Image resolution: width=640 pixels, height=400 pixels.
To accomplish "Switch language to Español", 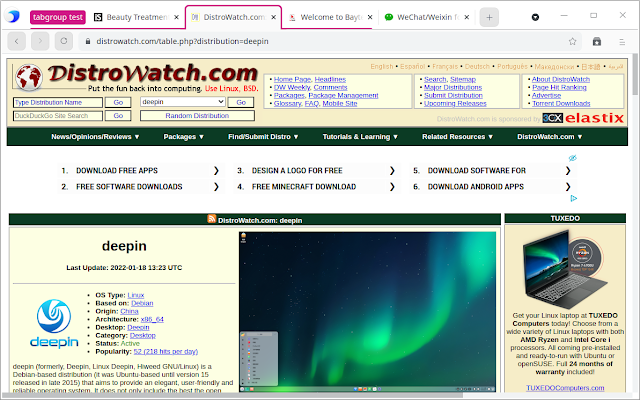I will pos(412,66).
